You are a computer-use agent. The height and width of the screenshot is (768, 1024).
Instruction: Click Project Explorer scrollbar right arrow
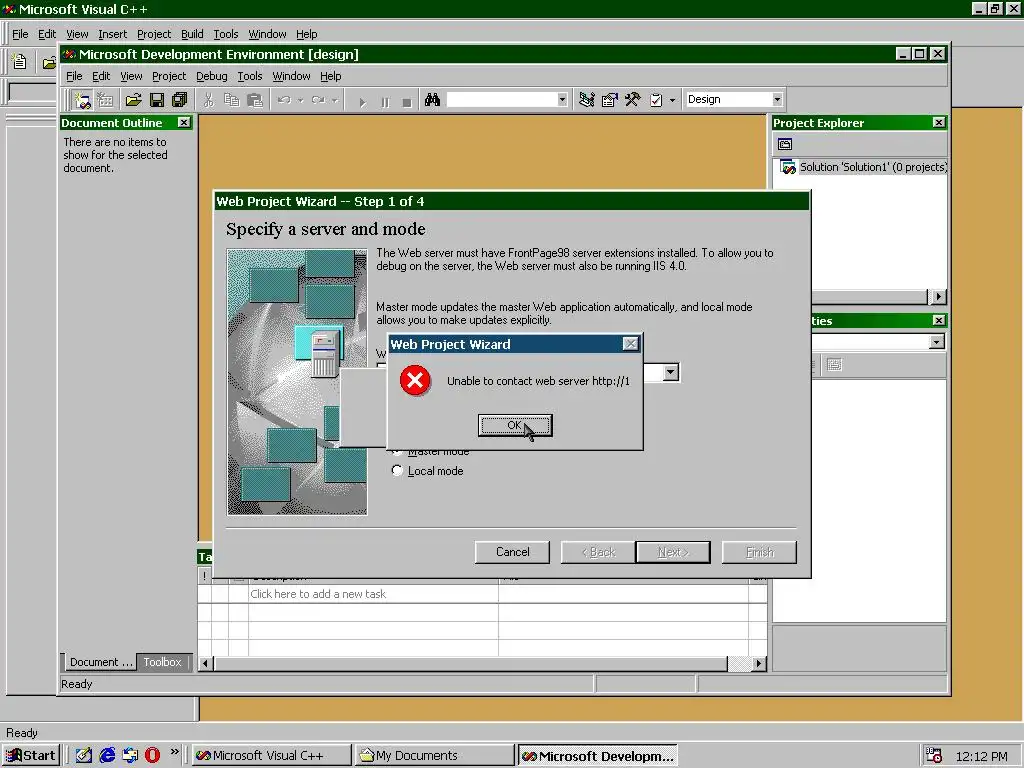click(938, 296)
